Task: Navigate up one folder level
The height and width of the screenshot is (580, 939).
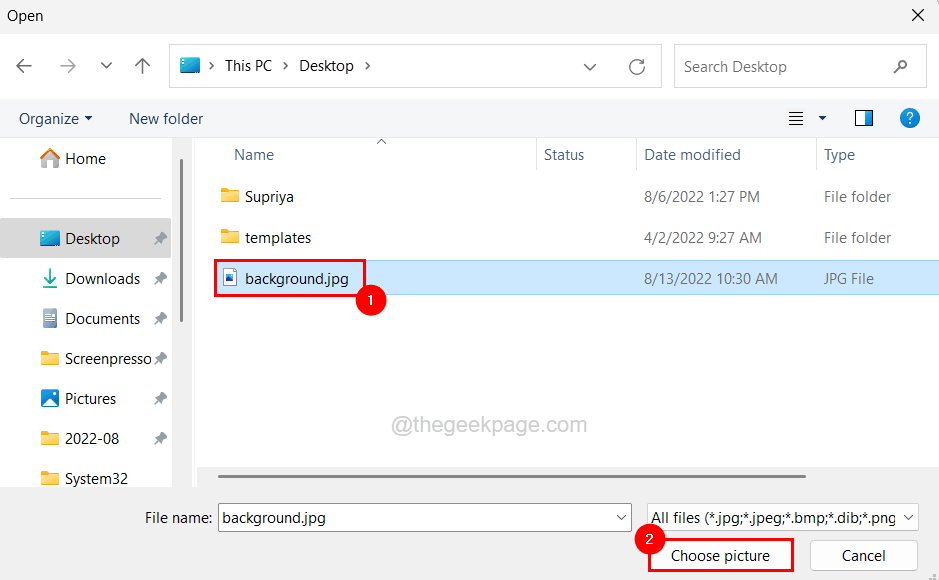Action: click(x=142, y=66)
